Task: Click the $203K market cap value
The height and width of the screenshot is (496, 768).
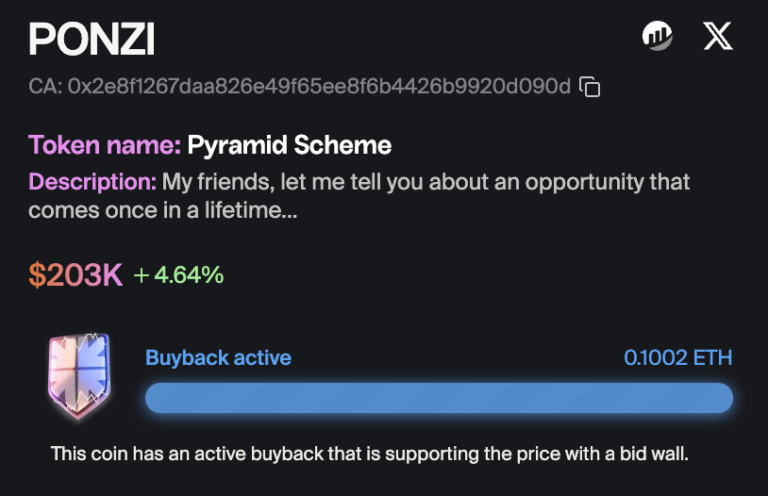Action: [75, 275]
